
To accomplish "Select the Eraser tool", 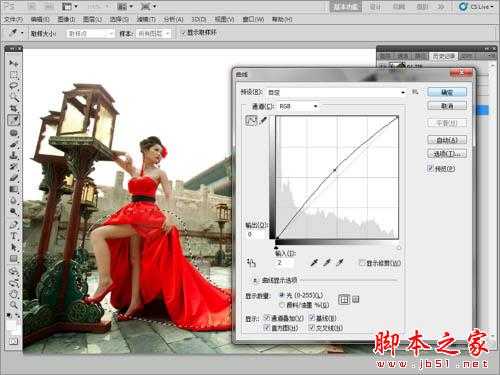I will point(14,178).
